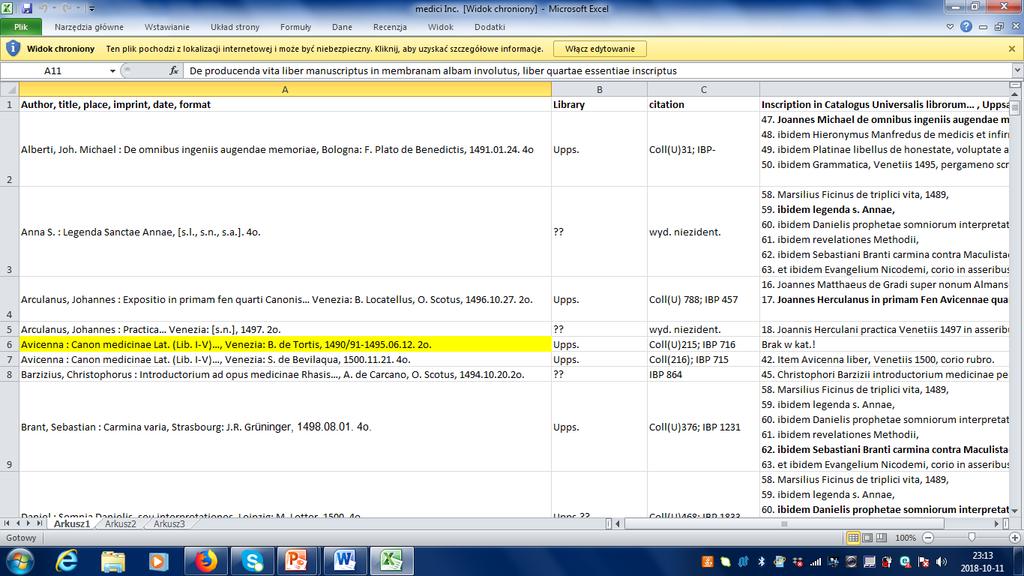This screenshot has height=576, width=1024.
Task: Open Word from the taskbar
Action: 344,561
